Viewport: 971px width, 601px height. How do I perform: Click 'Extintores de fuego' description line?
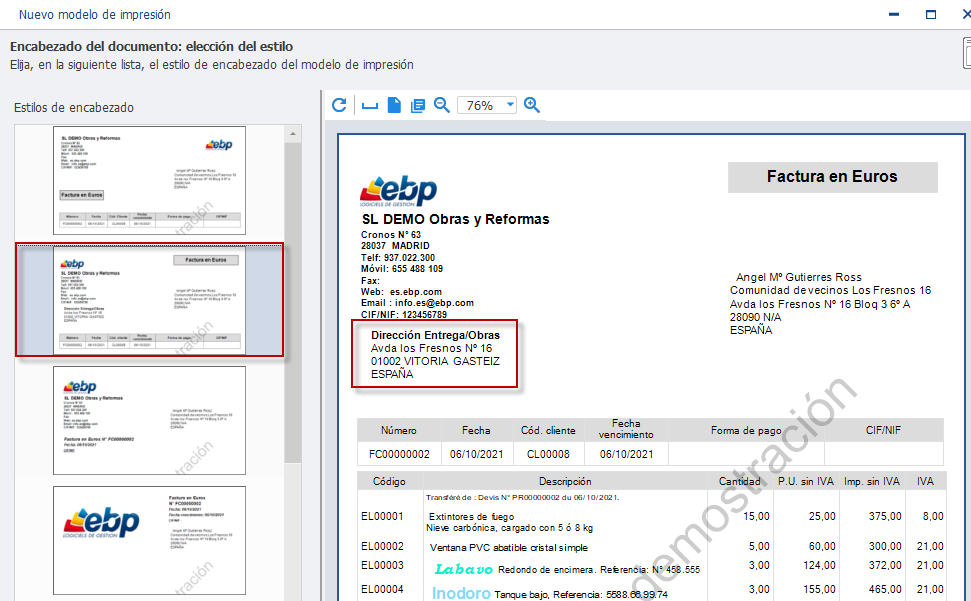471,517
